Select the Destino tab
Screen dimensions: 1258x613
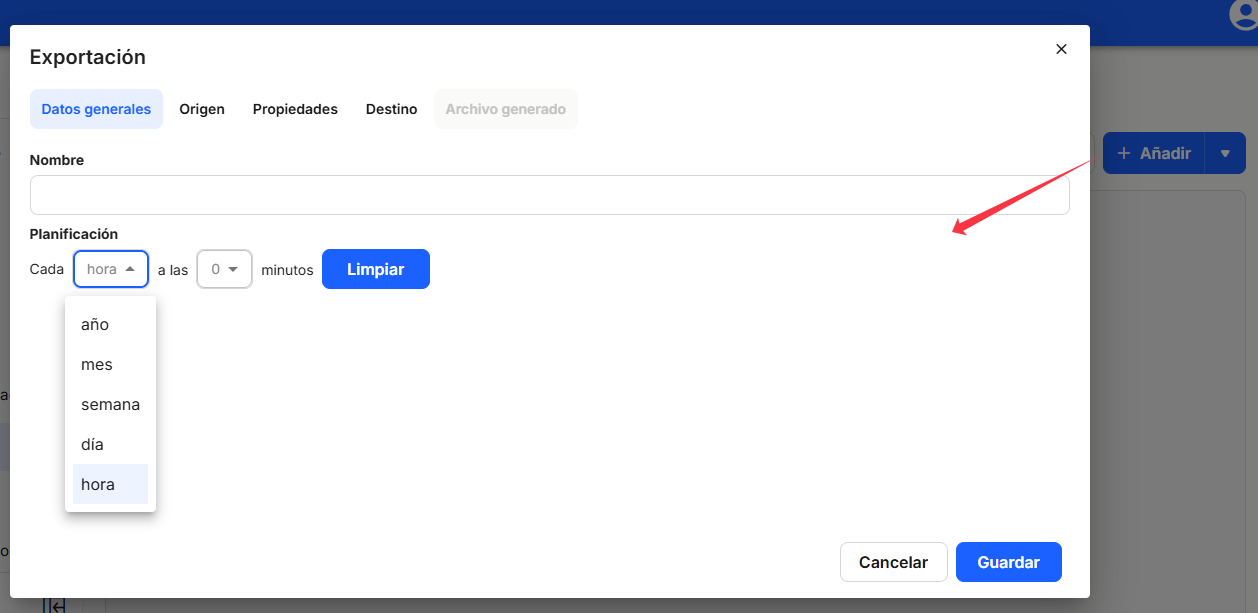(x=391, y=109)
